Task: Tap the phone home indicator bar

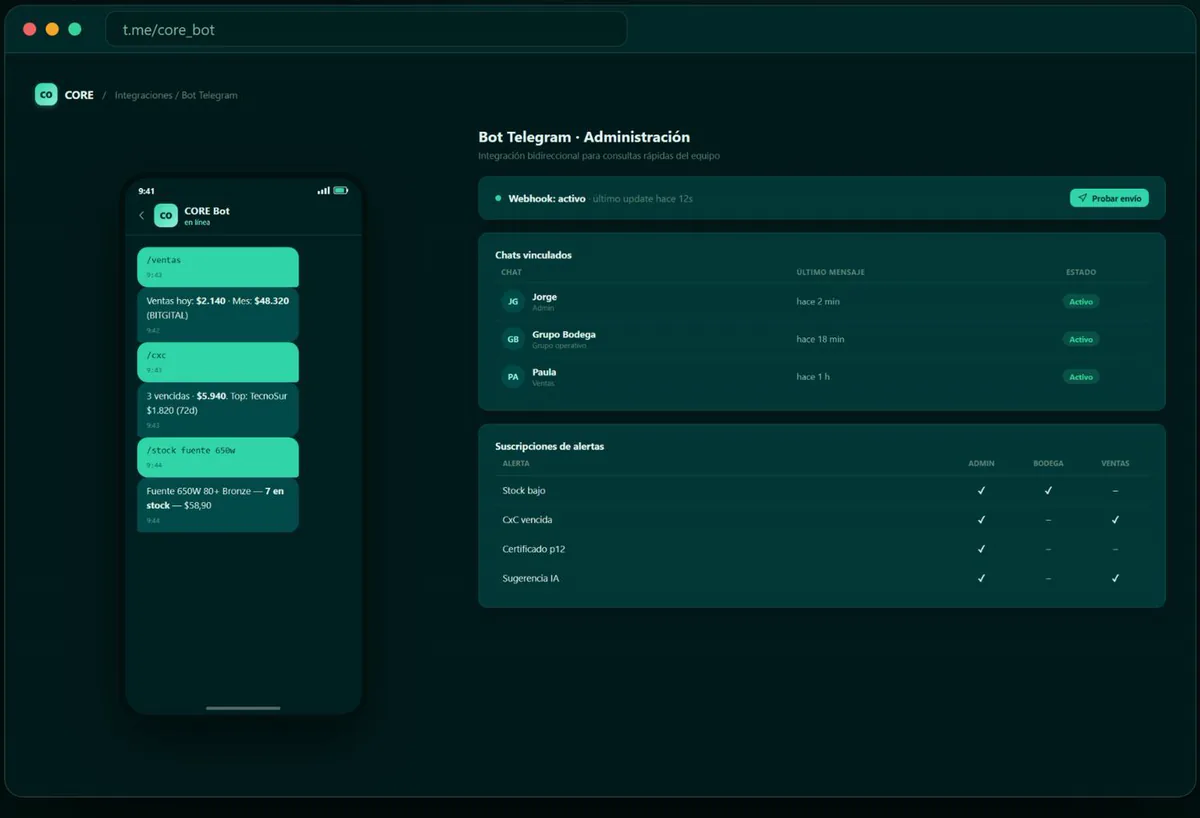Action: click(x=243, y=708)
